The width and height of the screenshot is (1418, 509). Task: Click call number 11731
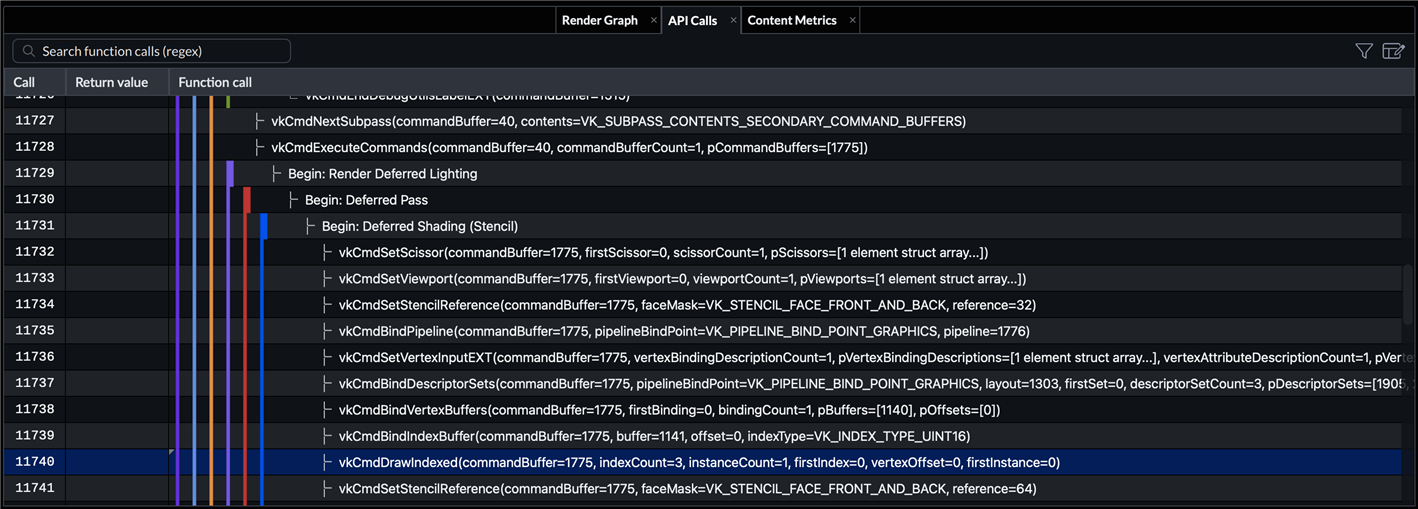34,226
